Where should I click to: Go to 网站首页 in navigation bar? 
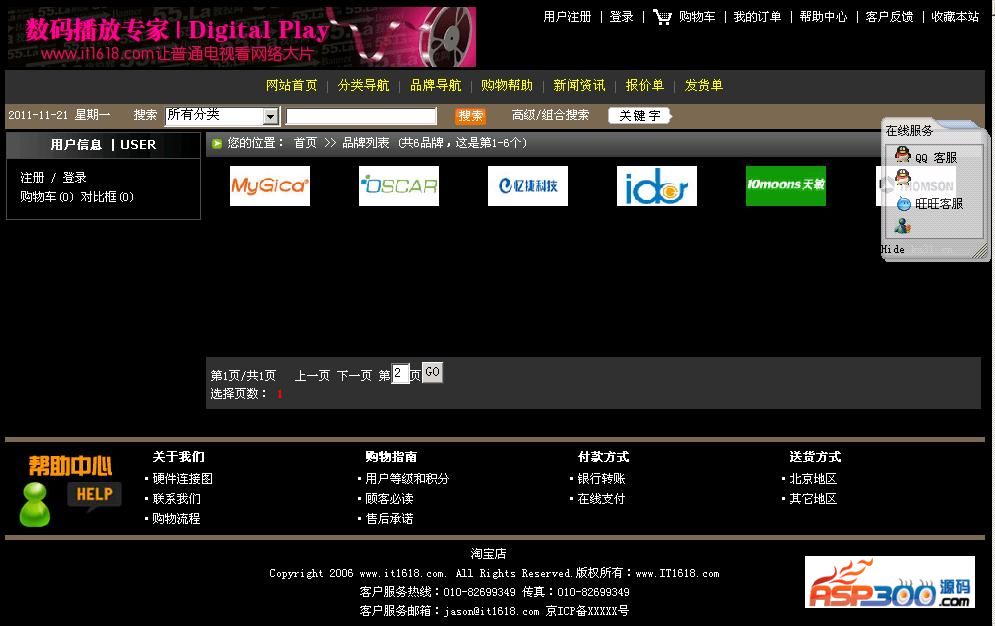coord(291,85)
